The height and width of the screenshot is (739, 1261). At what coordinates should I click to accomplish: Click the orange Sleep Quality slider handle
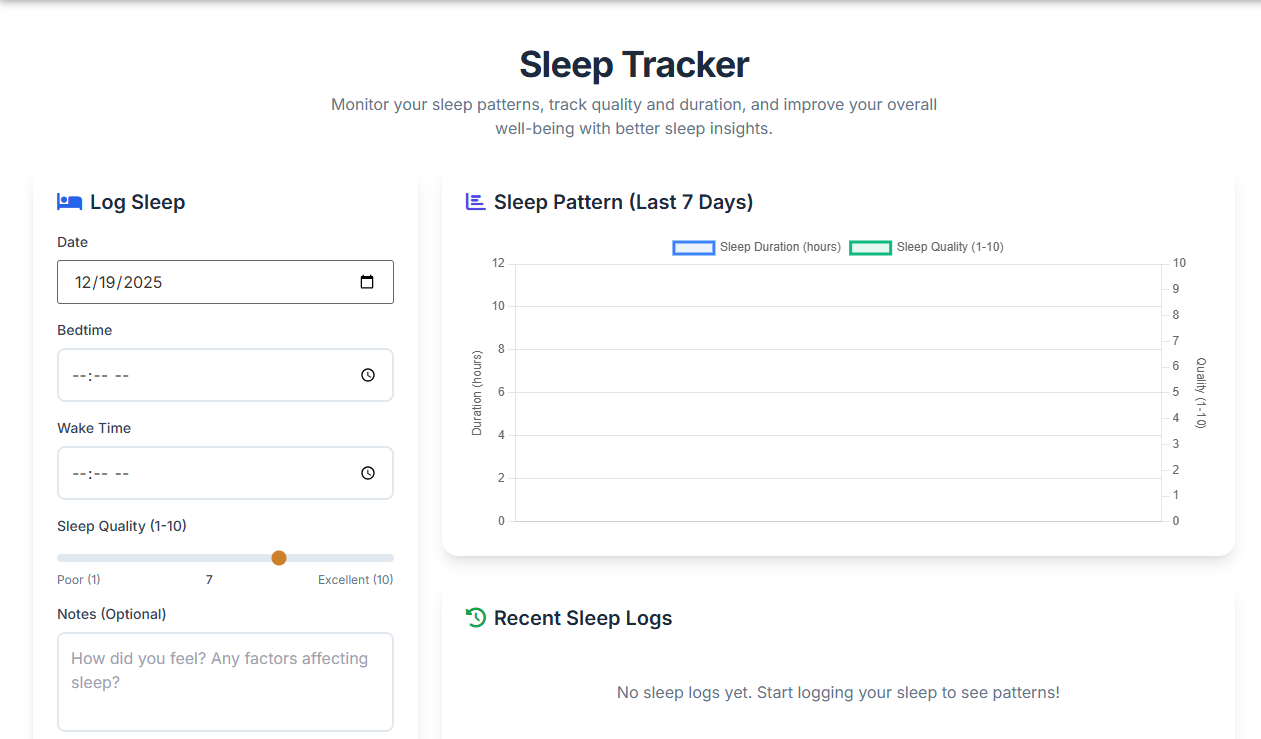[x=279, y=557]
